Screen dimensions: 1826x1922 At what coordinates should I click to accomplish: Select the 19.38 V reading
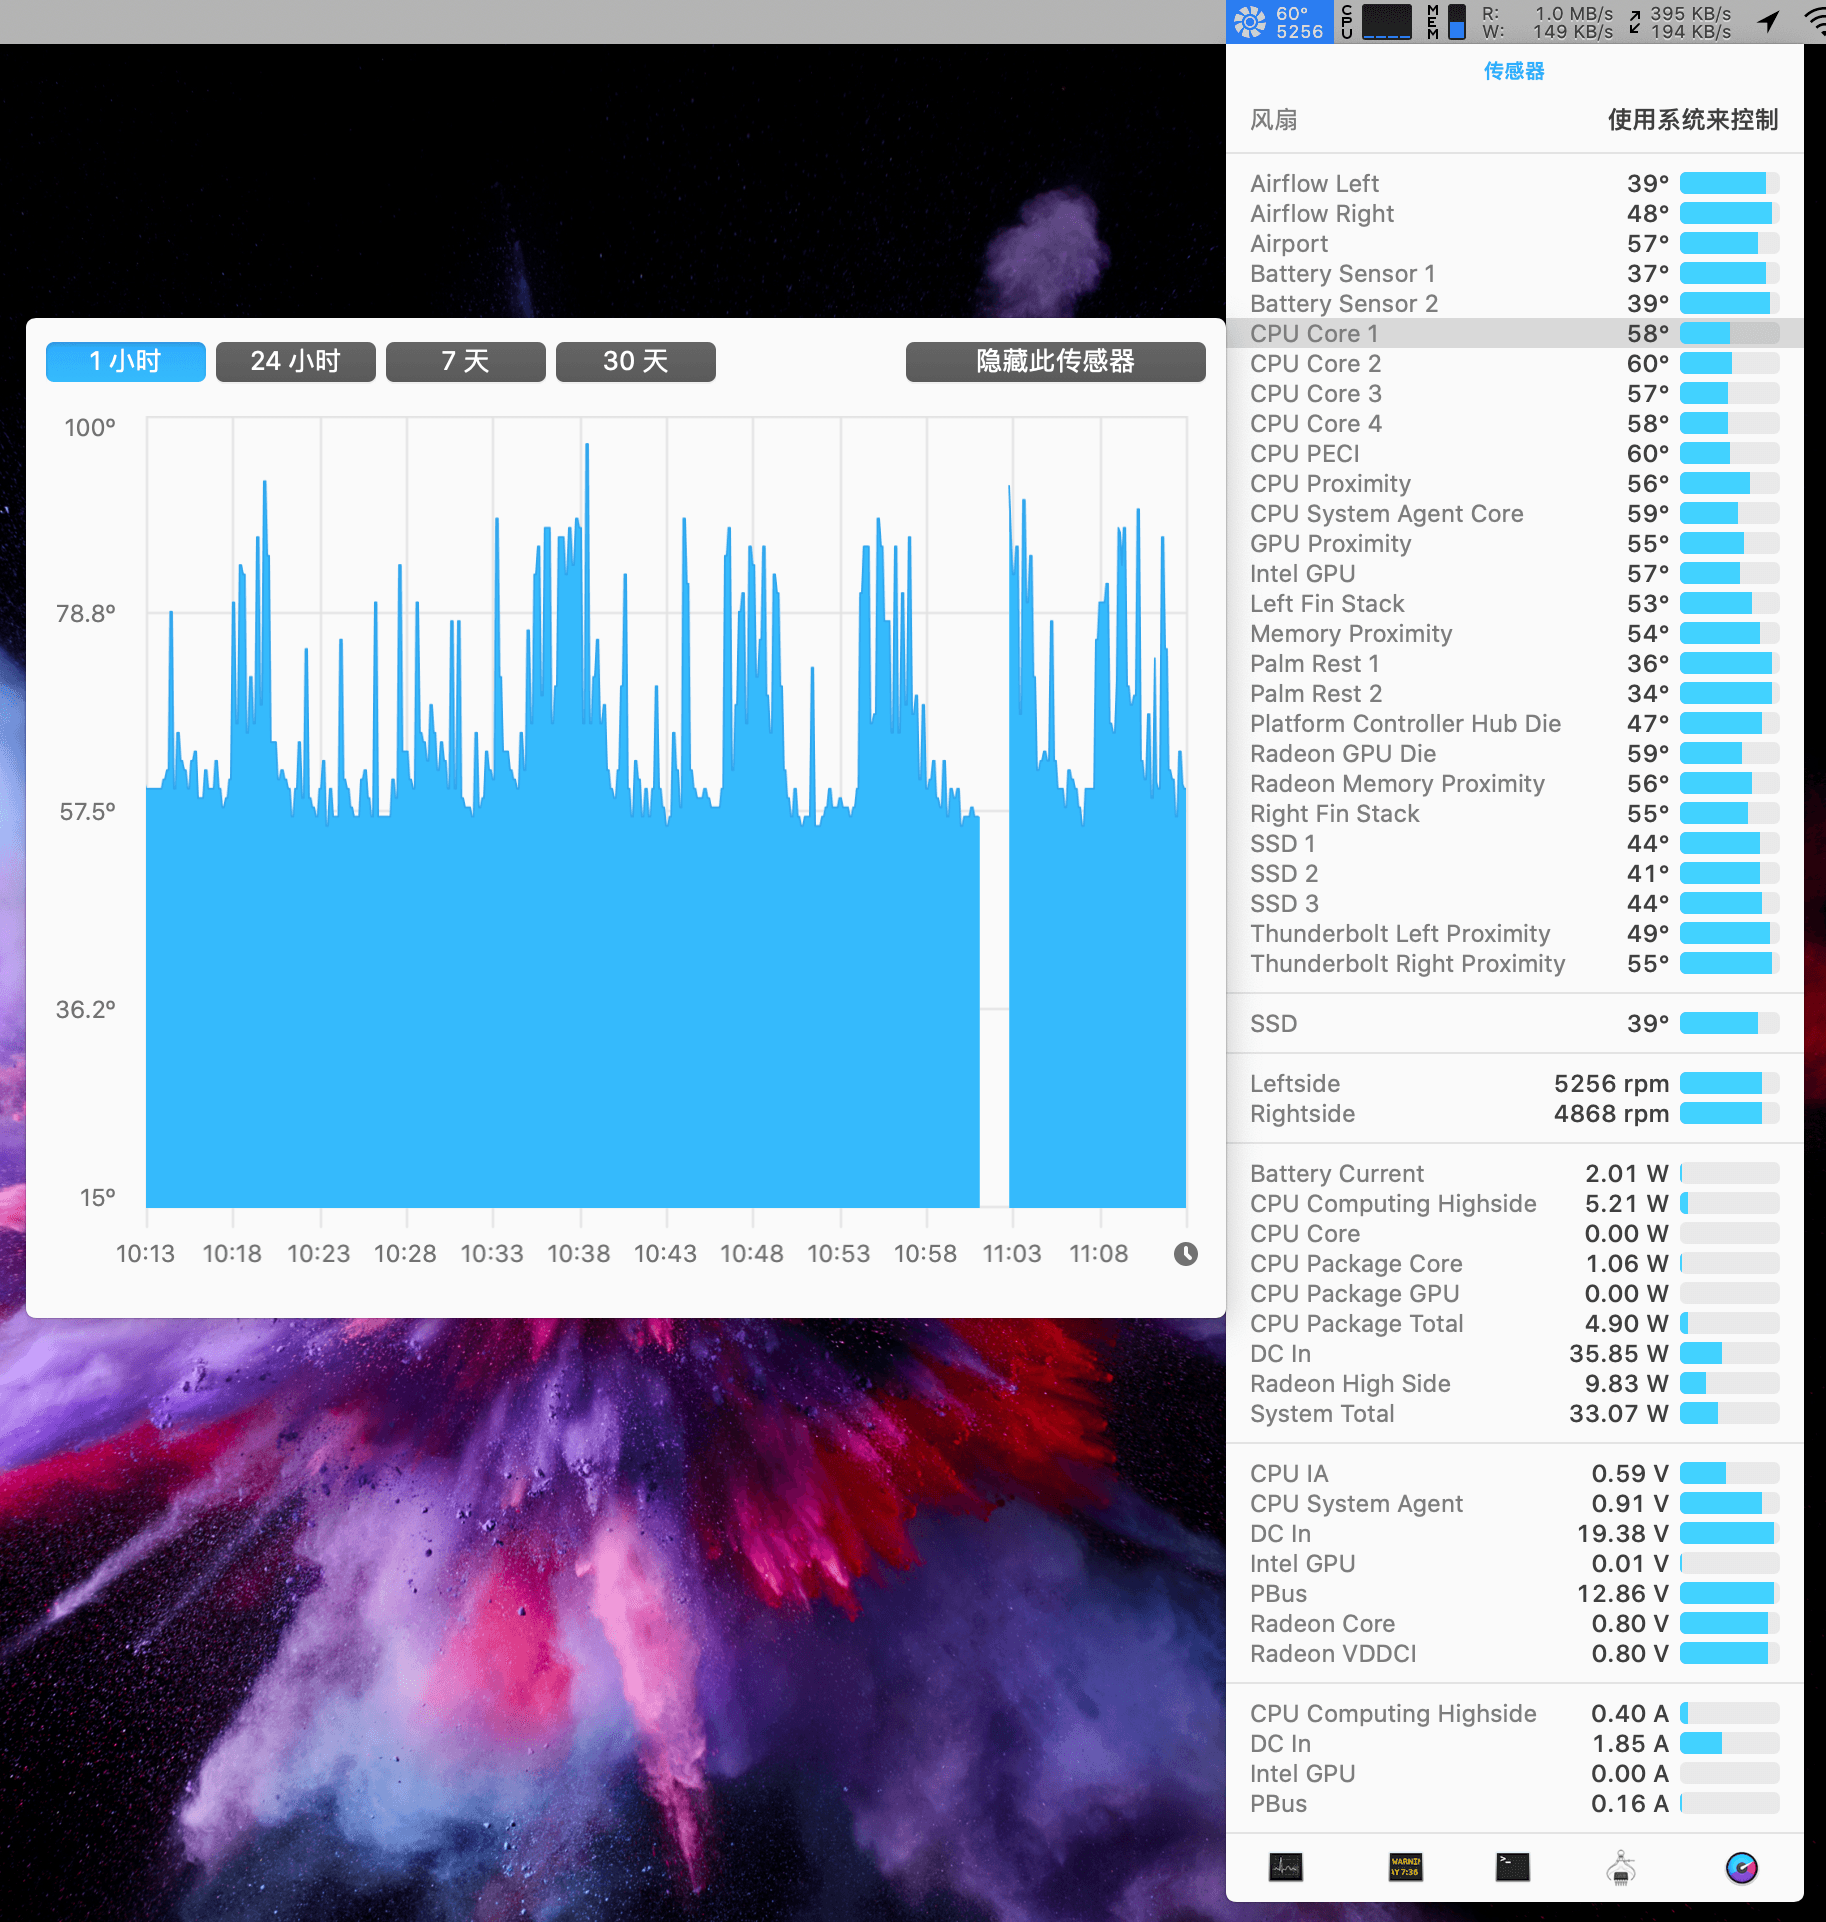(1623, 1533)
